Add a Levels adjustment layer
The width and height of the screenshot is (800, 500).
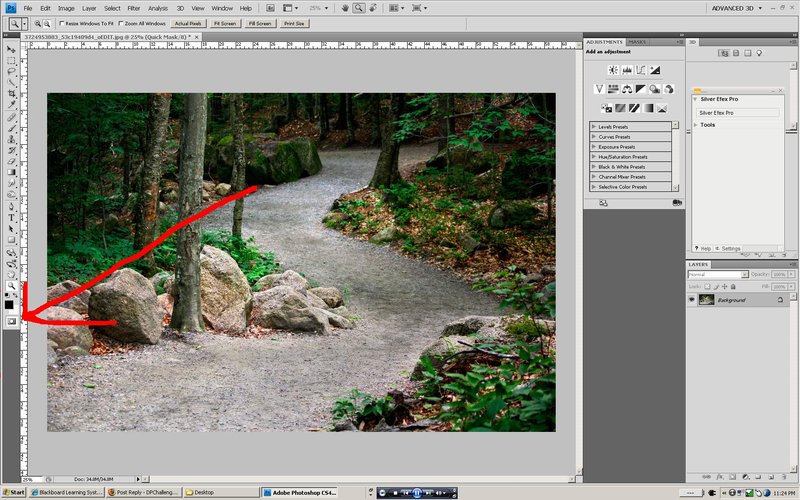click(x=627, y=70)
